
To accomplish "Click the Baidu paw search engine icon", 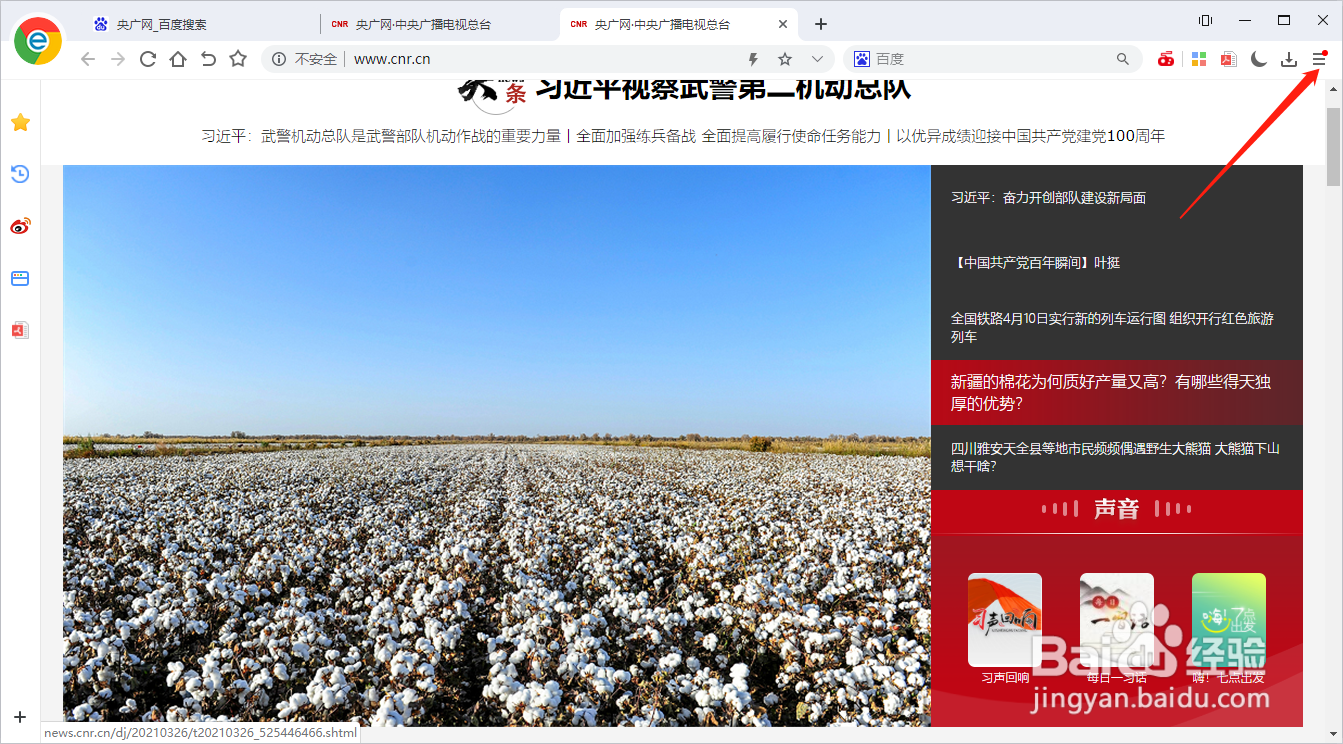I will tap(861, 59).
